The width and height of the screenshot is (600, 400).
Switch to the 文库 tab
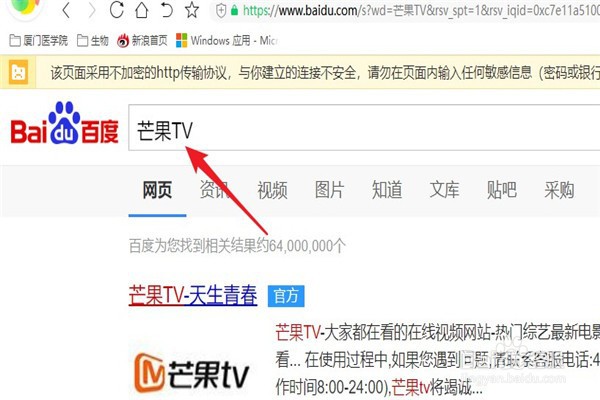(444, 190)
